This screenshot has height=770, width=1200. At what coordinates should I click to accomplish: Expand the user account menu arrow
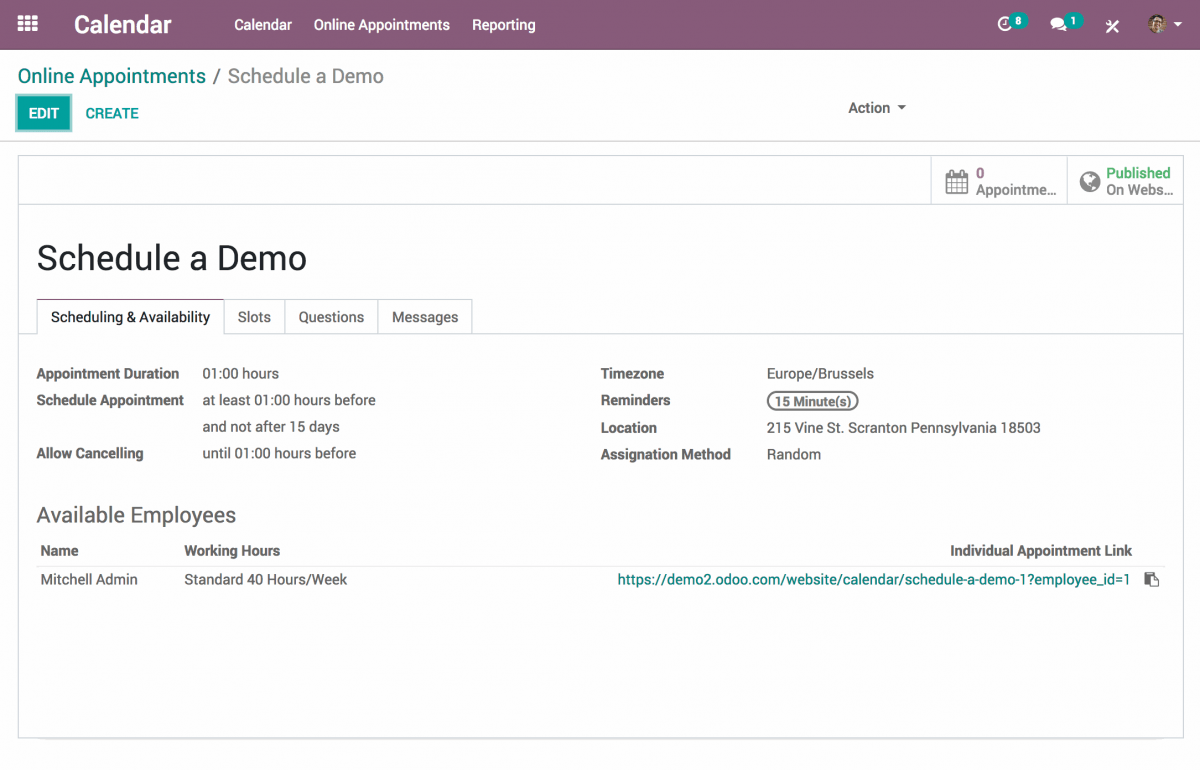click(x=1179, y=25)
